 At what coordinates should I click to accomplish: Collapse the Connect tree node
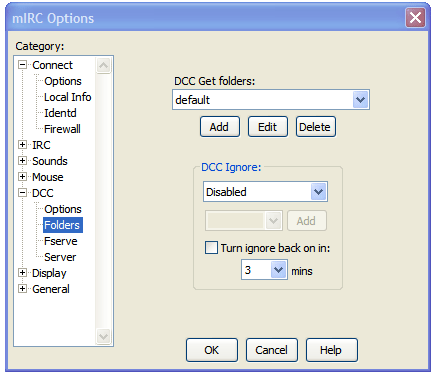(22, 65)
